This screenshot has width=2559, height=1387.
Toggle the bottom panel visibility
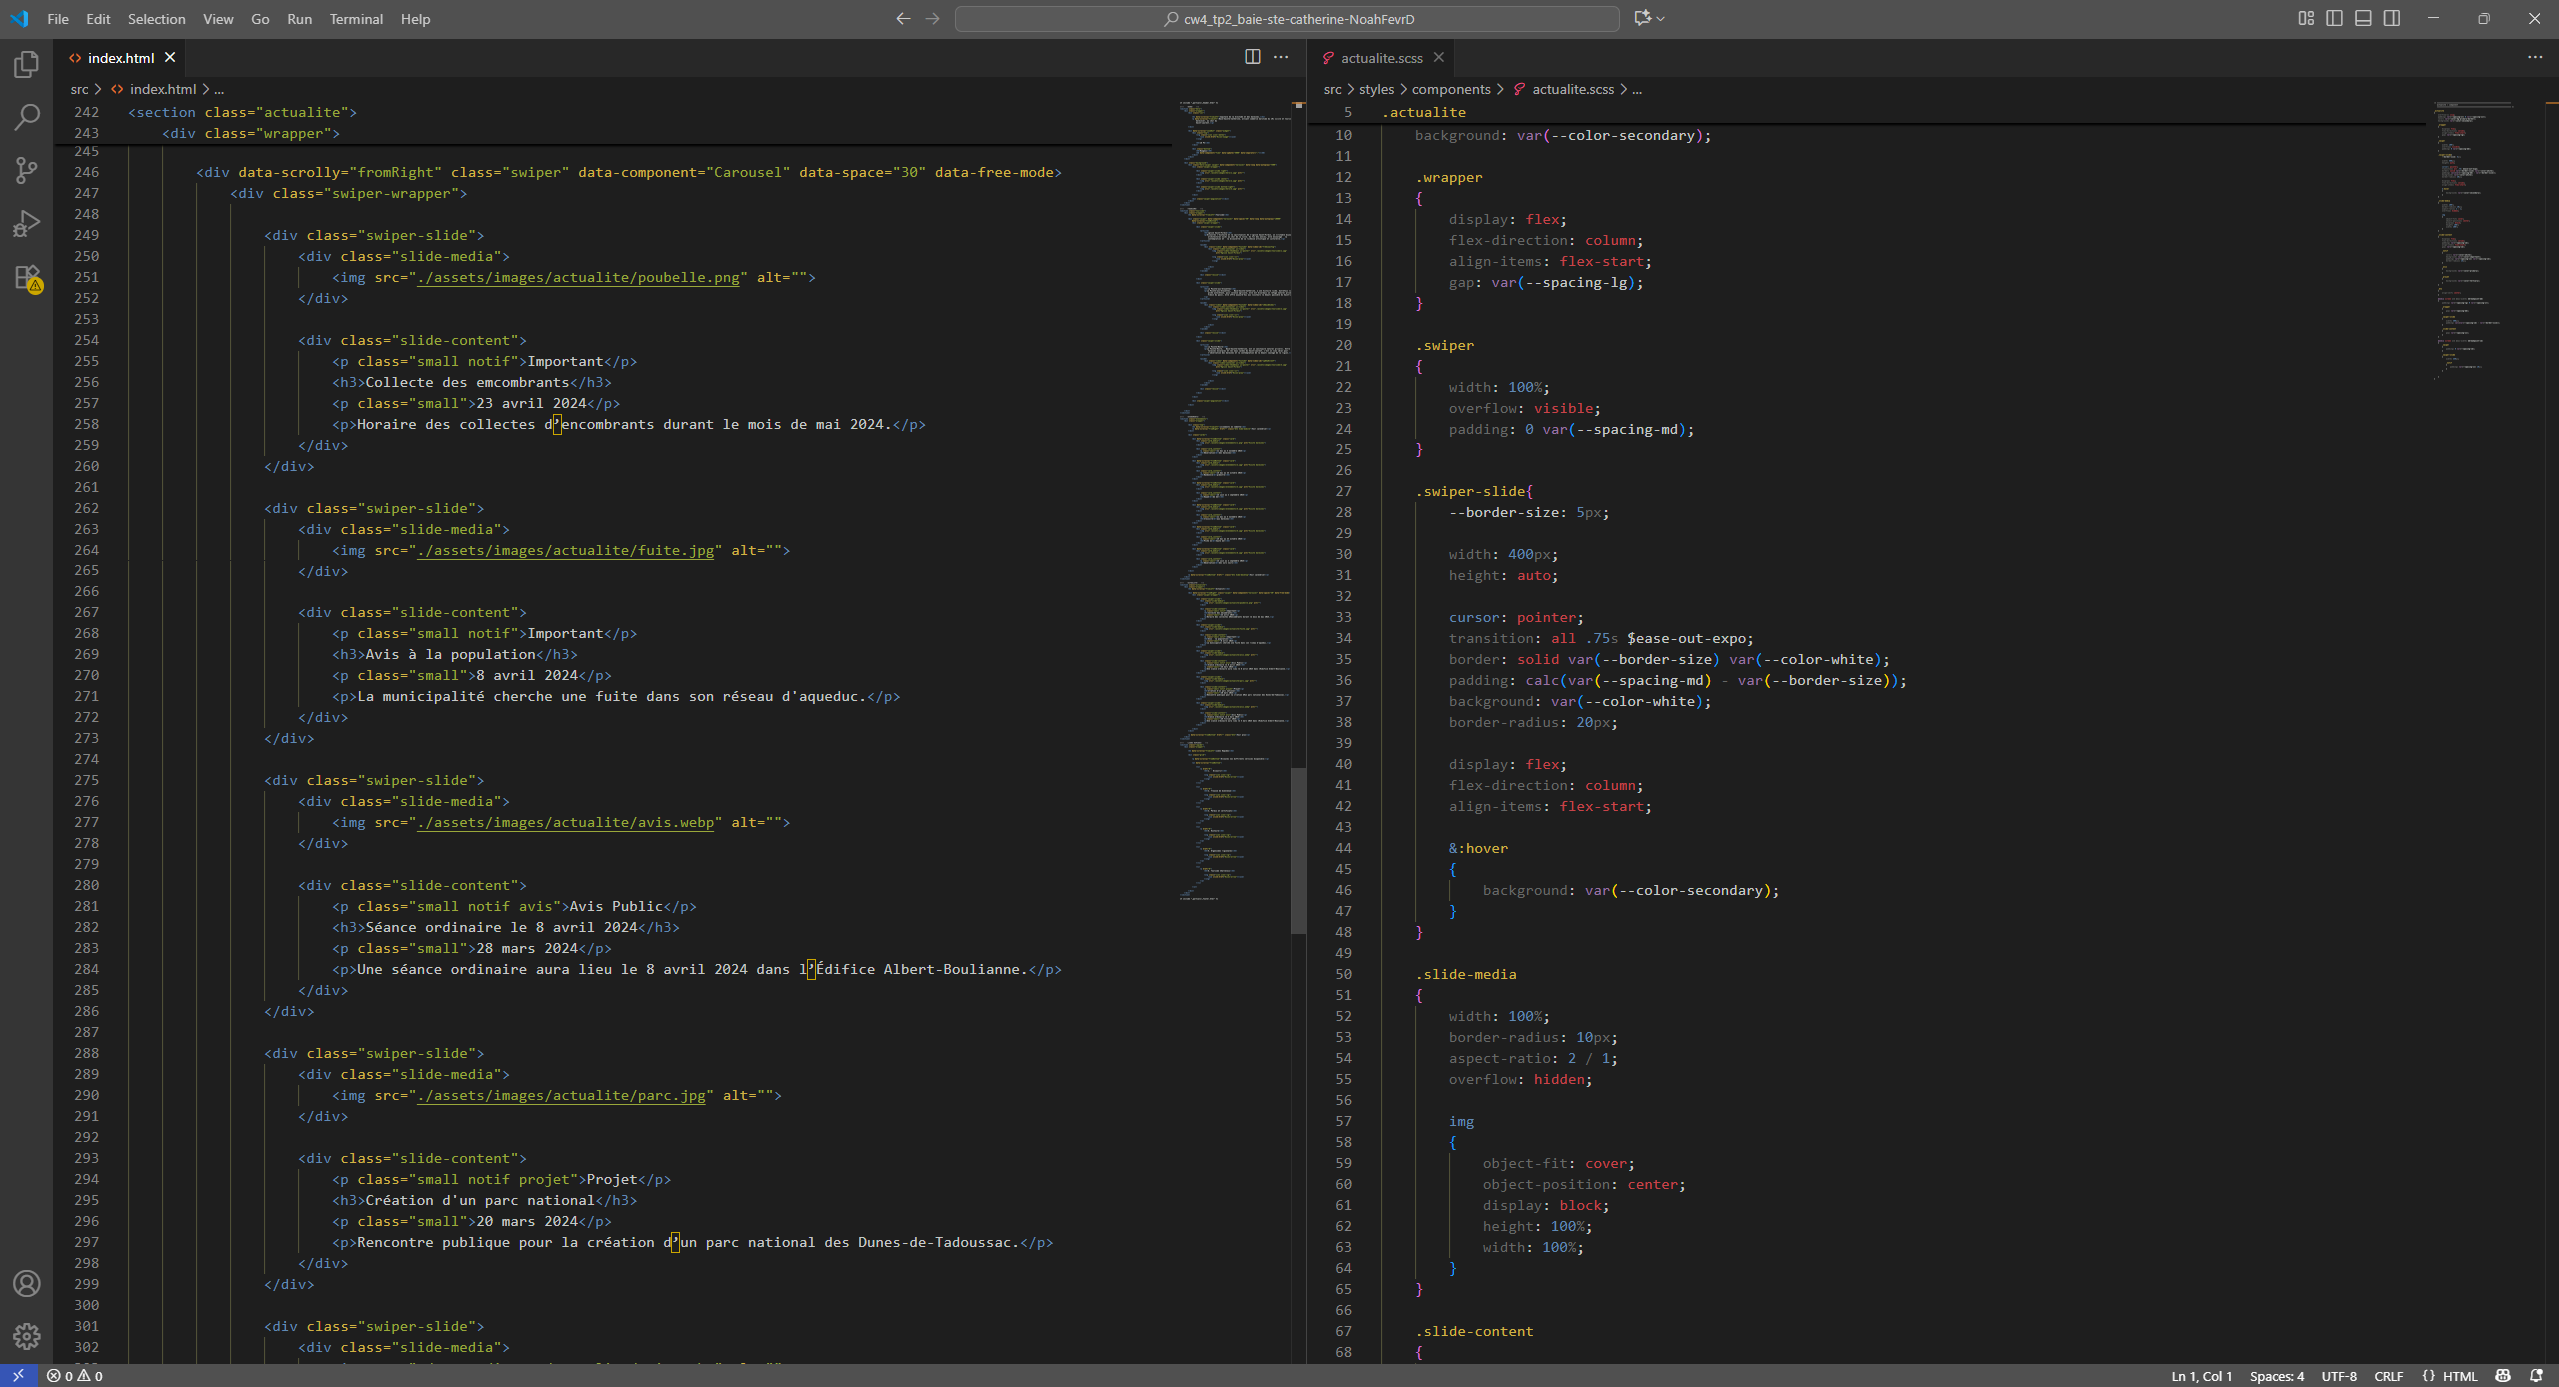pyautogui.click(x=2363, y=18)
